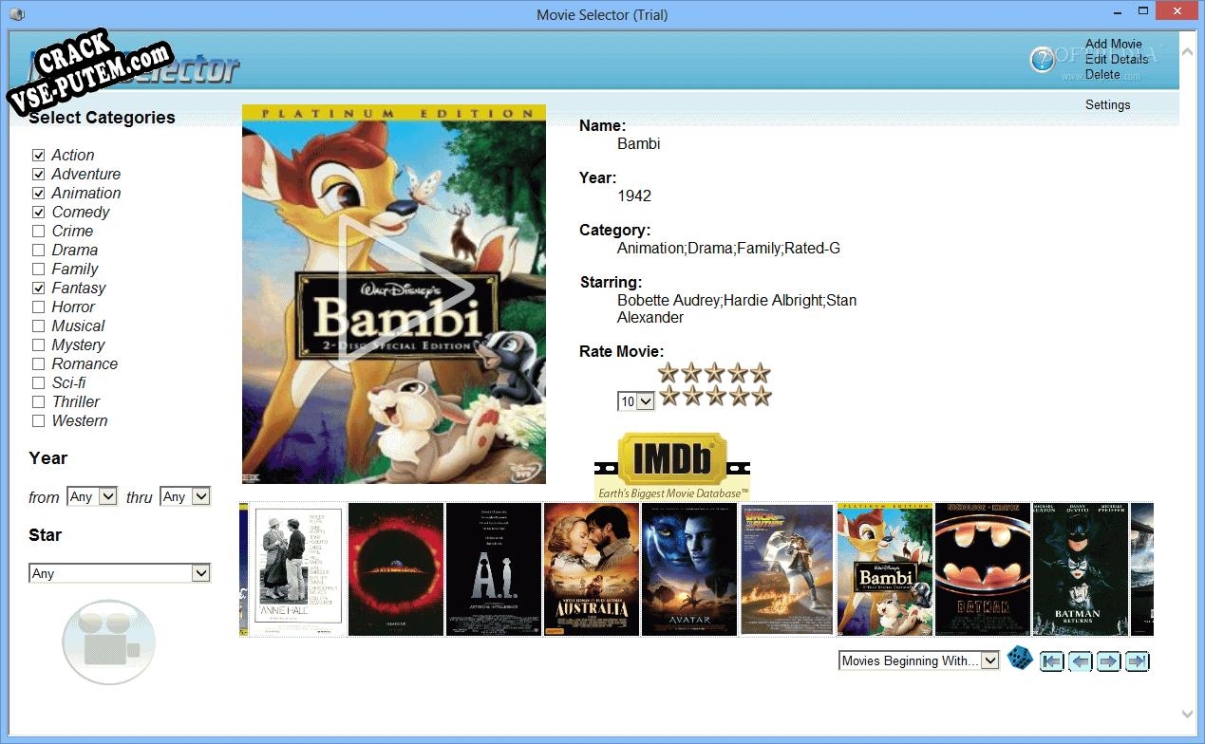
Task: Open the Year 'from' dropdown
Action: [x=92, y=496]
